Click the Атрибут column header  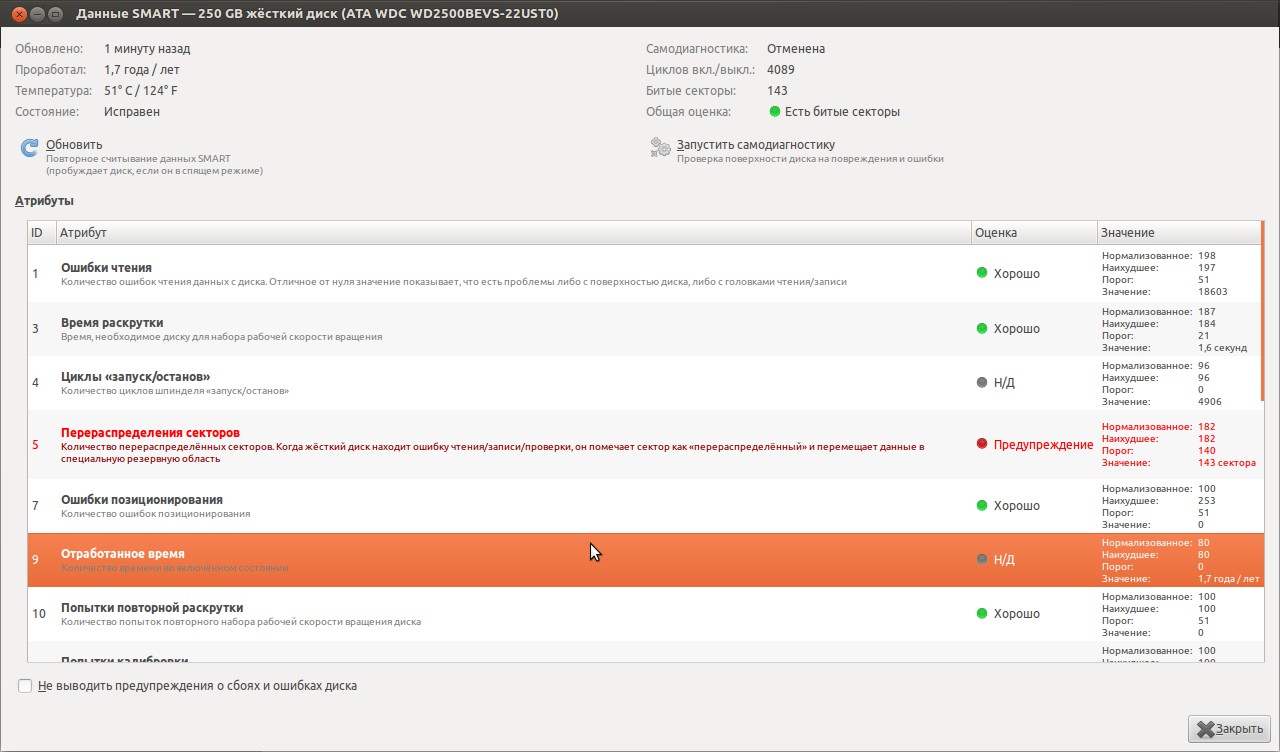(513, 232)
